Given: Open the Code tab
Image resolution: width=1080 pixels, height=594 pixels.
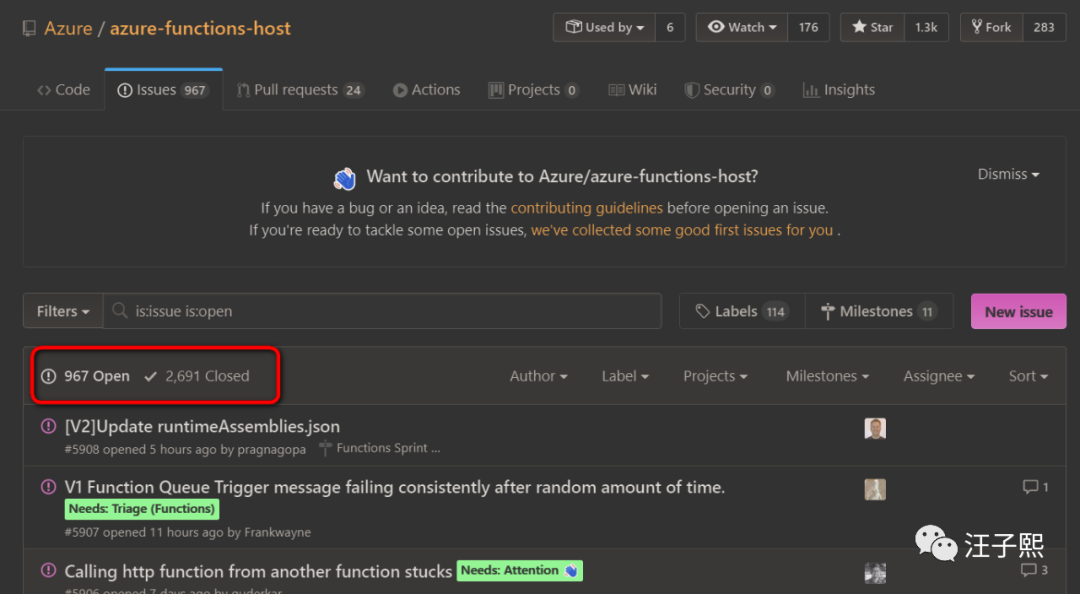Looking at the screenshot, I should click(63, 90).
